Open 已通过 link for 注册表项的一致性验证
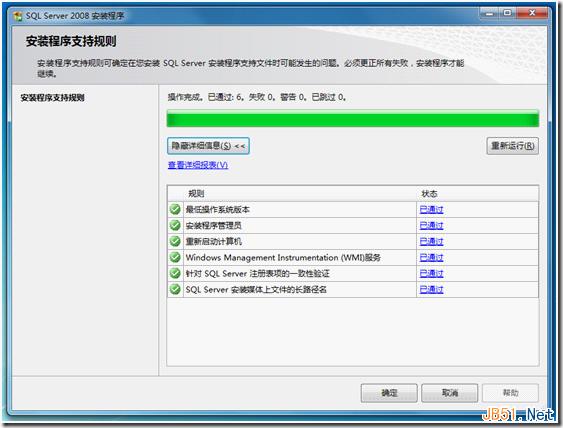Viewport: 563px width, 428px height. [431, 274]
